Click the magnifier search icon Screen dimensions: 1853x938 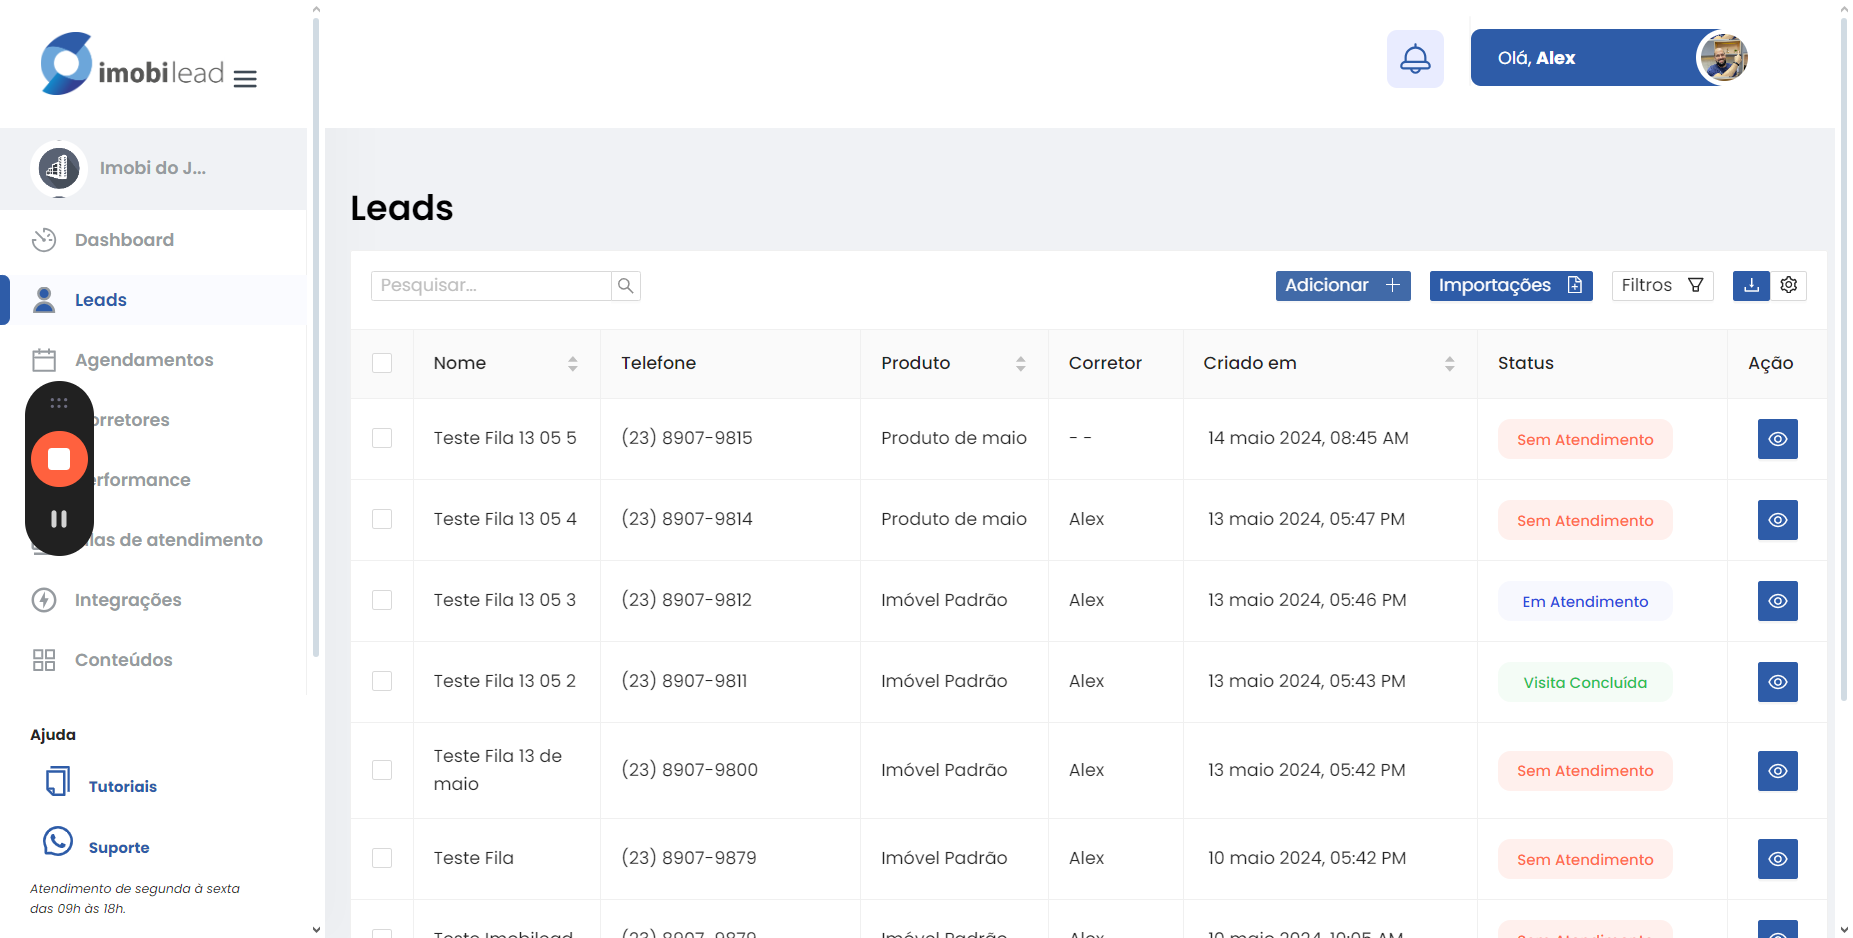point(626,286)
